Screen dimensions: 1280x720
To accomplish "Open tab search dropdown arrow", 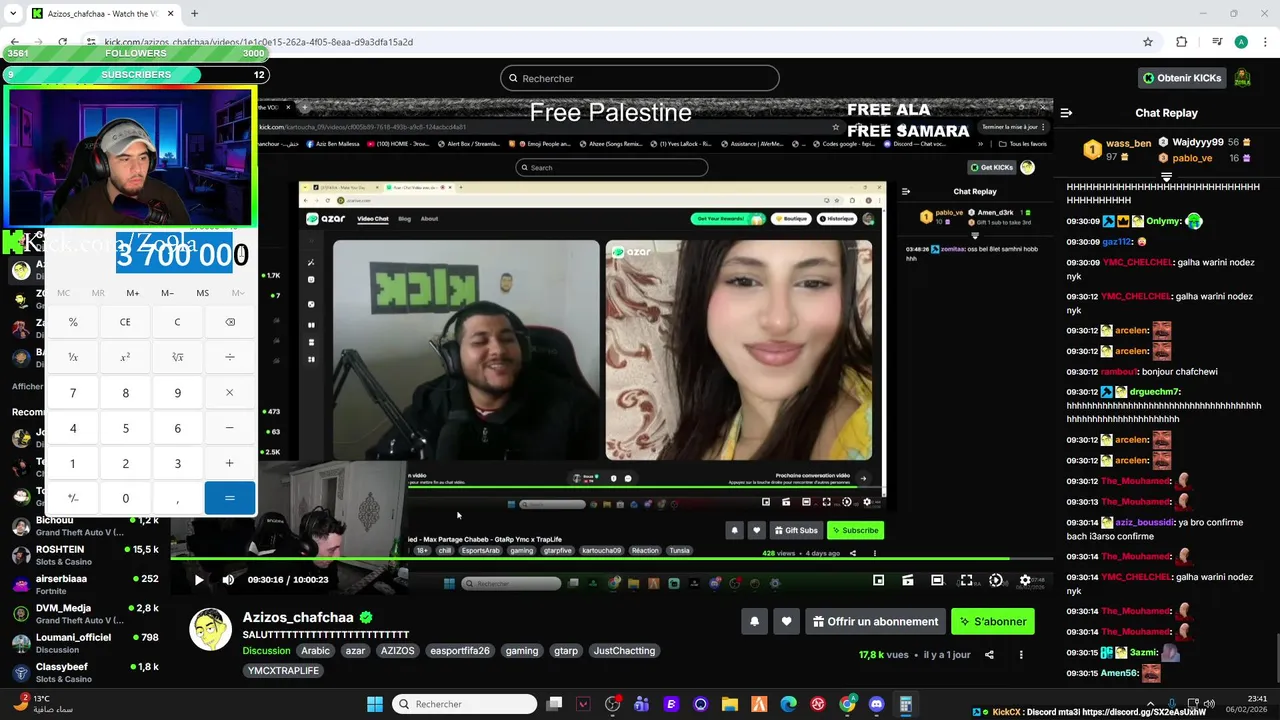I will point(13,14).
